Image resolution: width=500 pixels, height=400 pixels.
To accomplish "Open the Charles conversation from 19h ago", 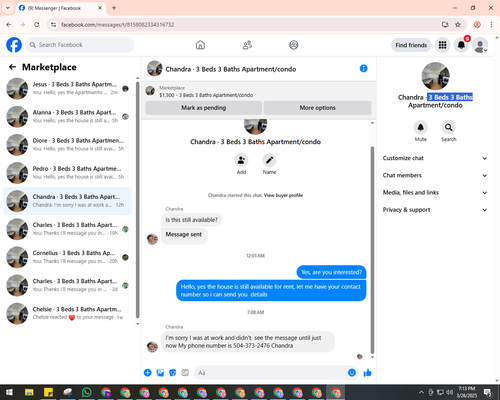I will 67,229.
